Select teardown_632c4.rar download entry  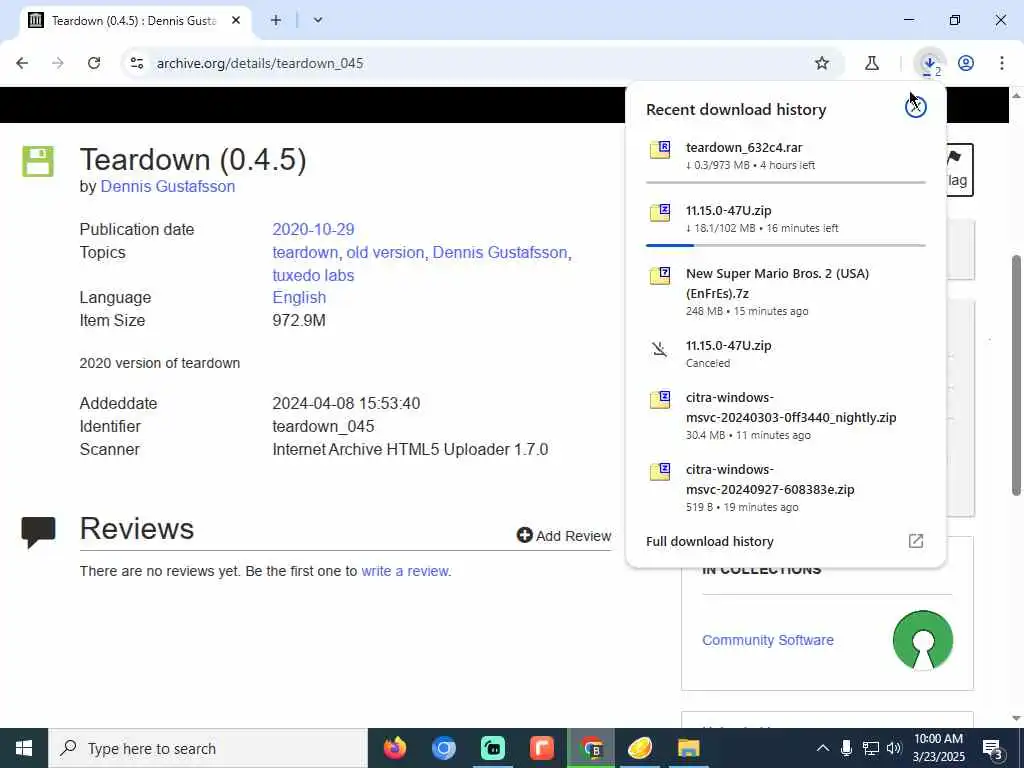coord(744,148)
